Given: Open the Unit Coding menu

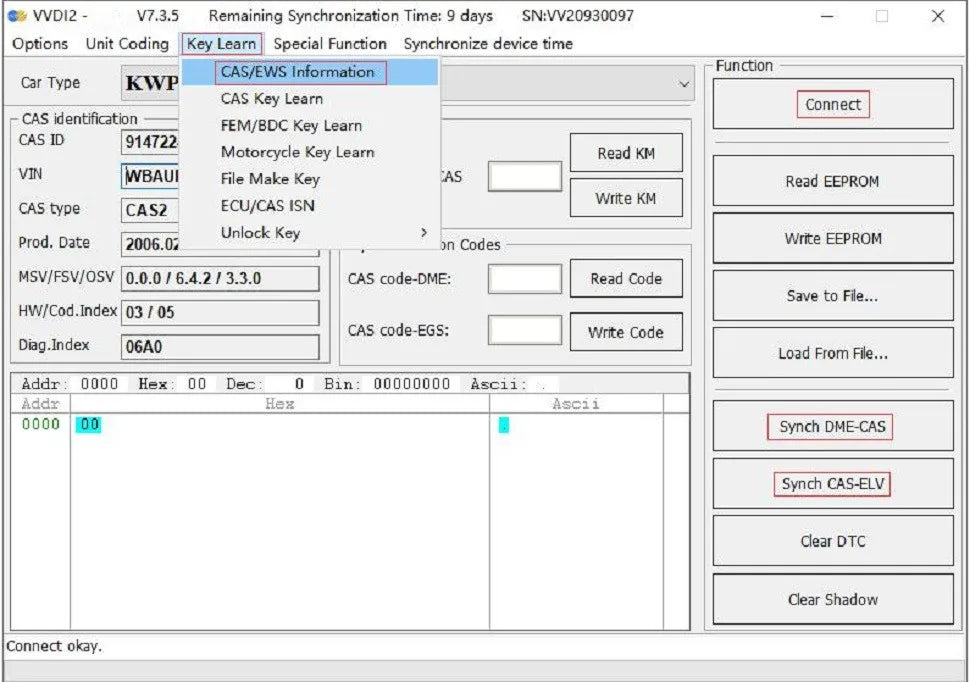Looking at the screenshot, I should [127, 44].
